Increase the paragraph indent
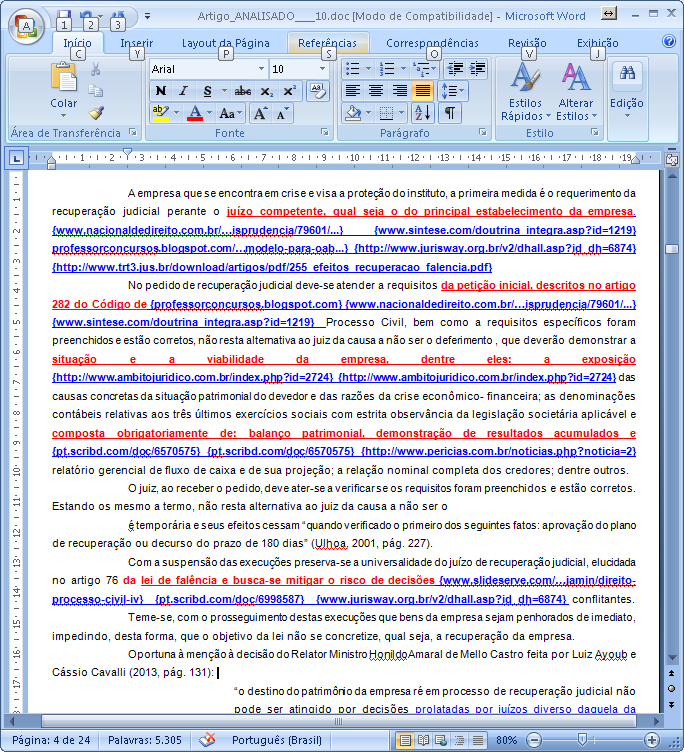The height and width of the screenshot is (752, 684). [x=477, y=69]
